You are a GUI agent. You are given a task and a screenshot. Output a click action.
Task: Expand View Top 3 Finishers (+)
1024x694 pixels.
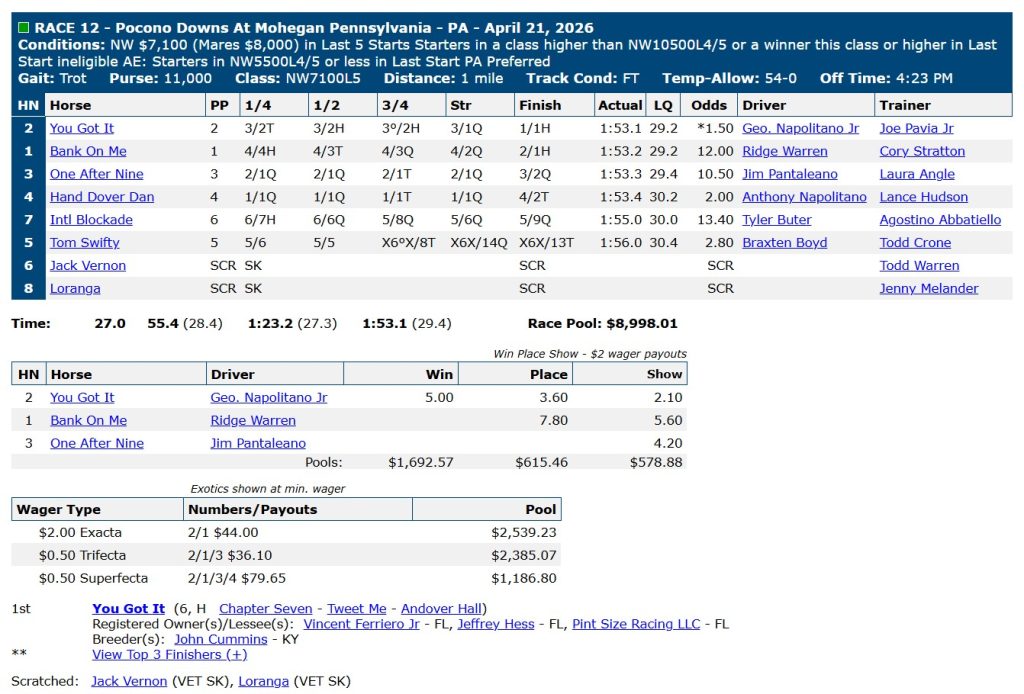tap(169, 654)
